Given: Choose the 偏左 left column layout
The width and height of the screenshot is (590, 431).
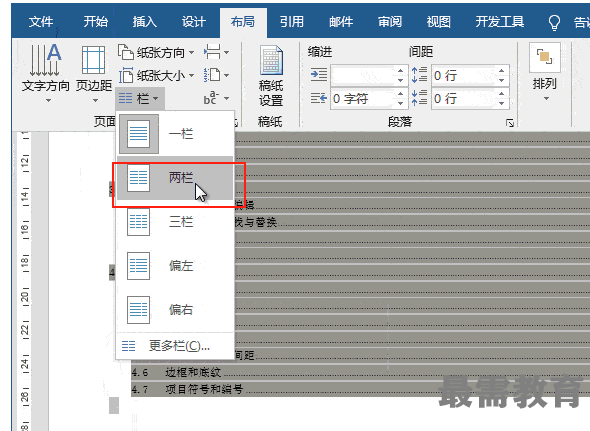Looking at the screenshot, I should point(175,266).
